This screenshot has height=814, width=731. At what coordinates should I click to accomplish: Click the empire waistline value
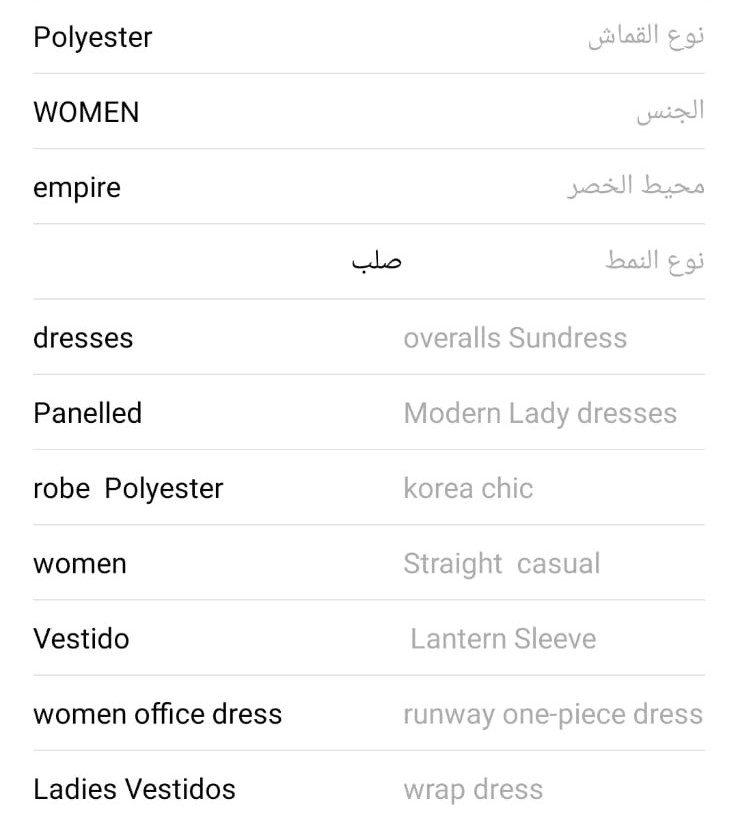77,188
